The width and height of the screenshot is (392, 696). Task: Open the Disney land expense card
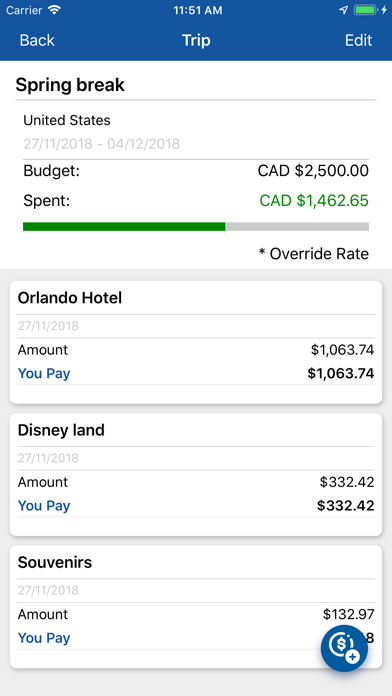pos(196,475)
